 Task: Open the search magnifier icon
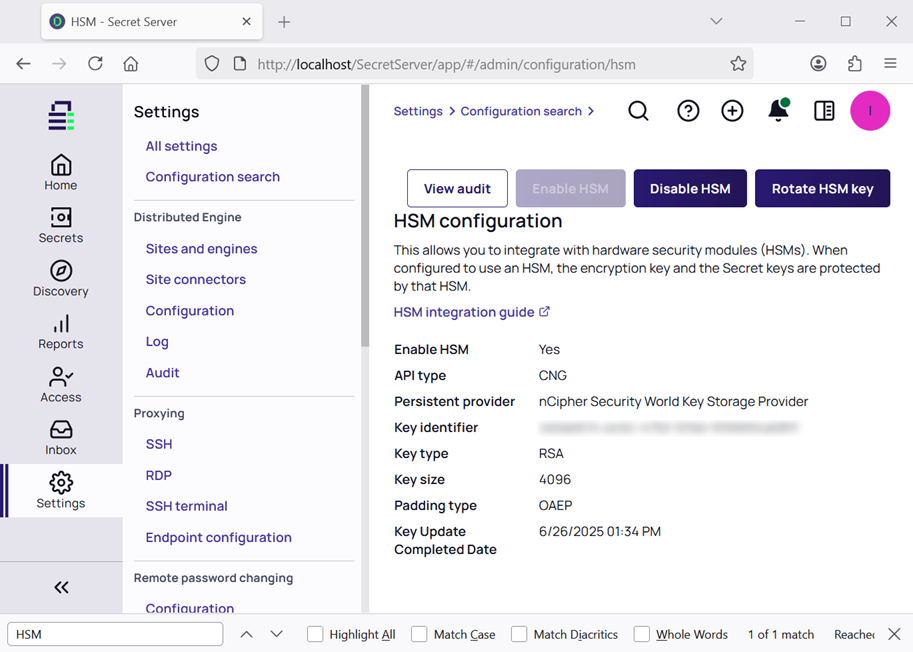click(638, 111)
